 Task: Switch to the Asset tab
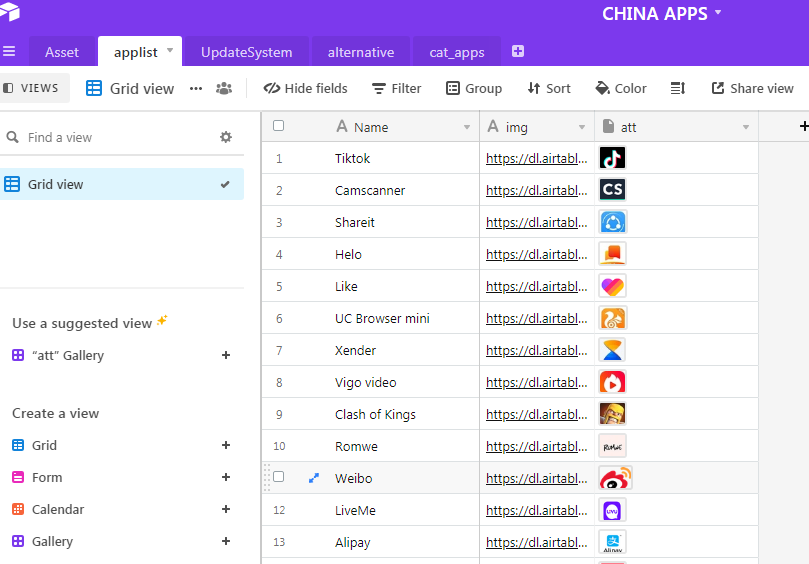tap(62, 52)
